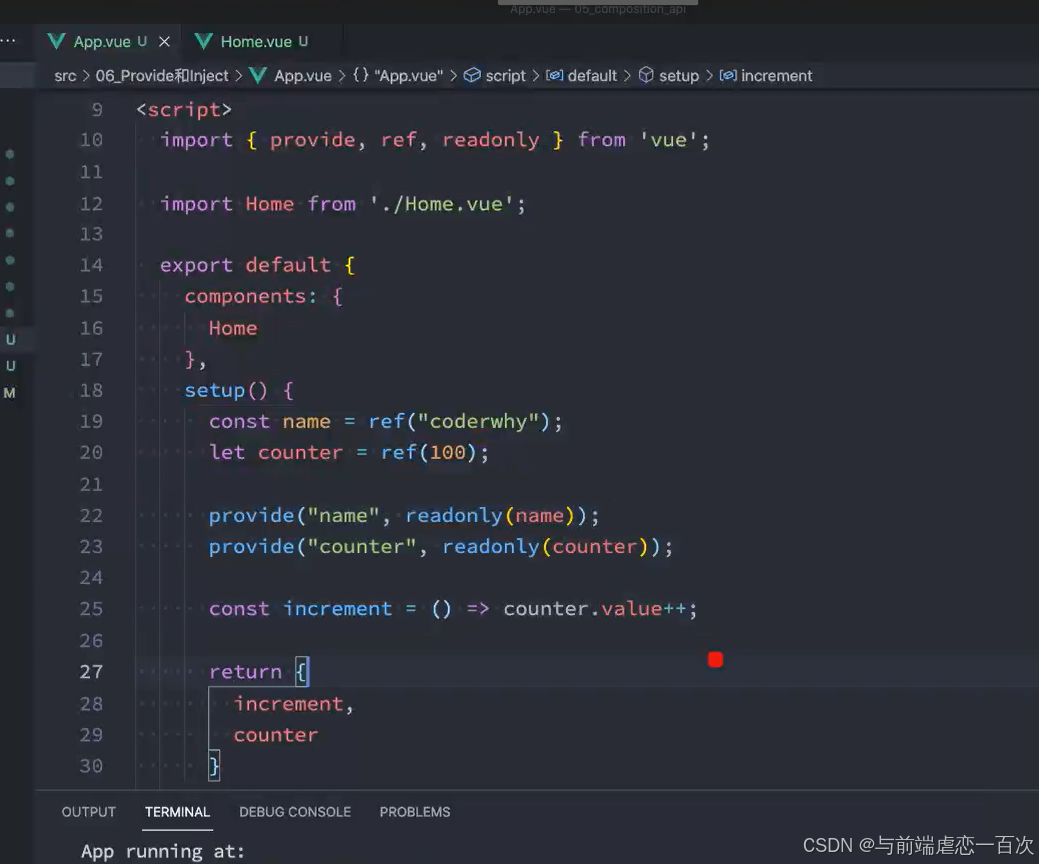The image size is (1039, 864).
Task: Click 'export default' on line 14
Action: pos(245,265)
